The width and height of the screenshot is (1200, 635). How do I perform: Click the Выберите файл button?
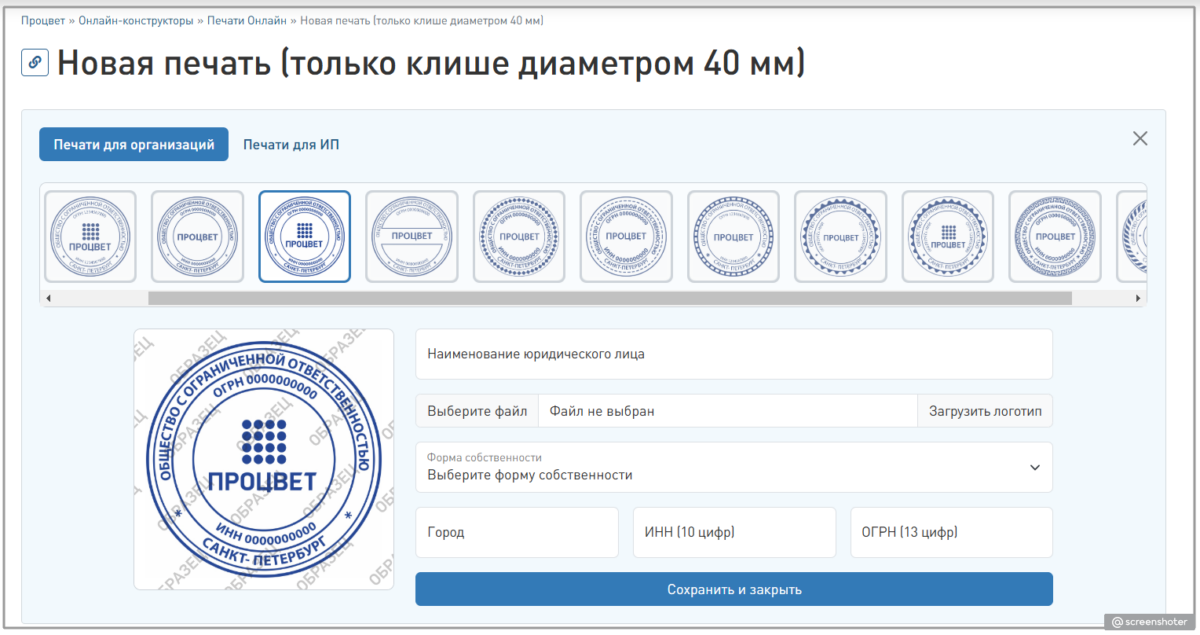pos(476,411)
